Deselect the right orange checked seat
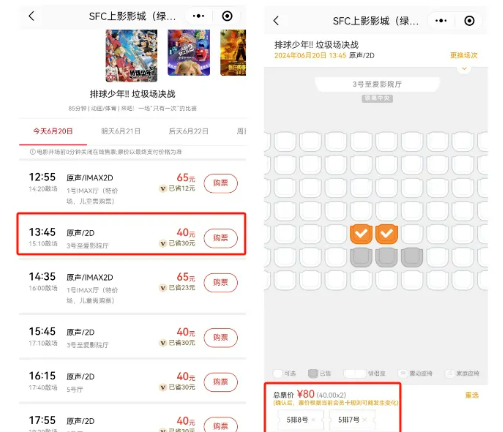 point(387,234)
